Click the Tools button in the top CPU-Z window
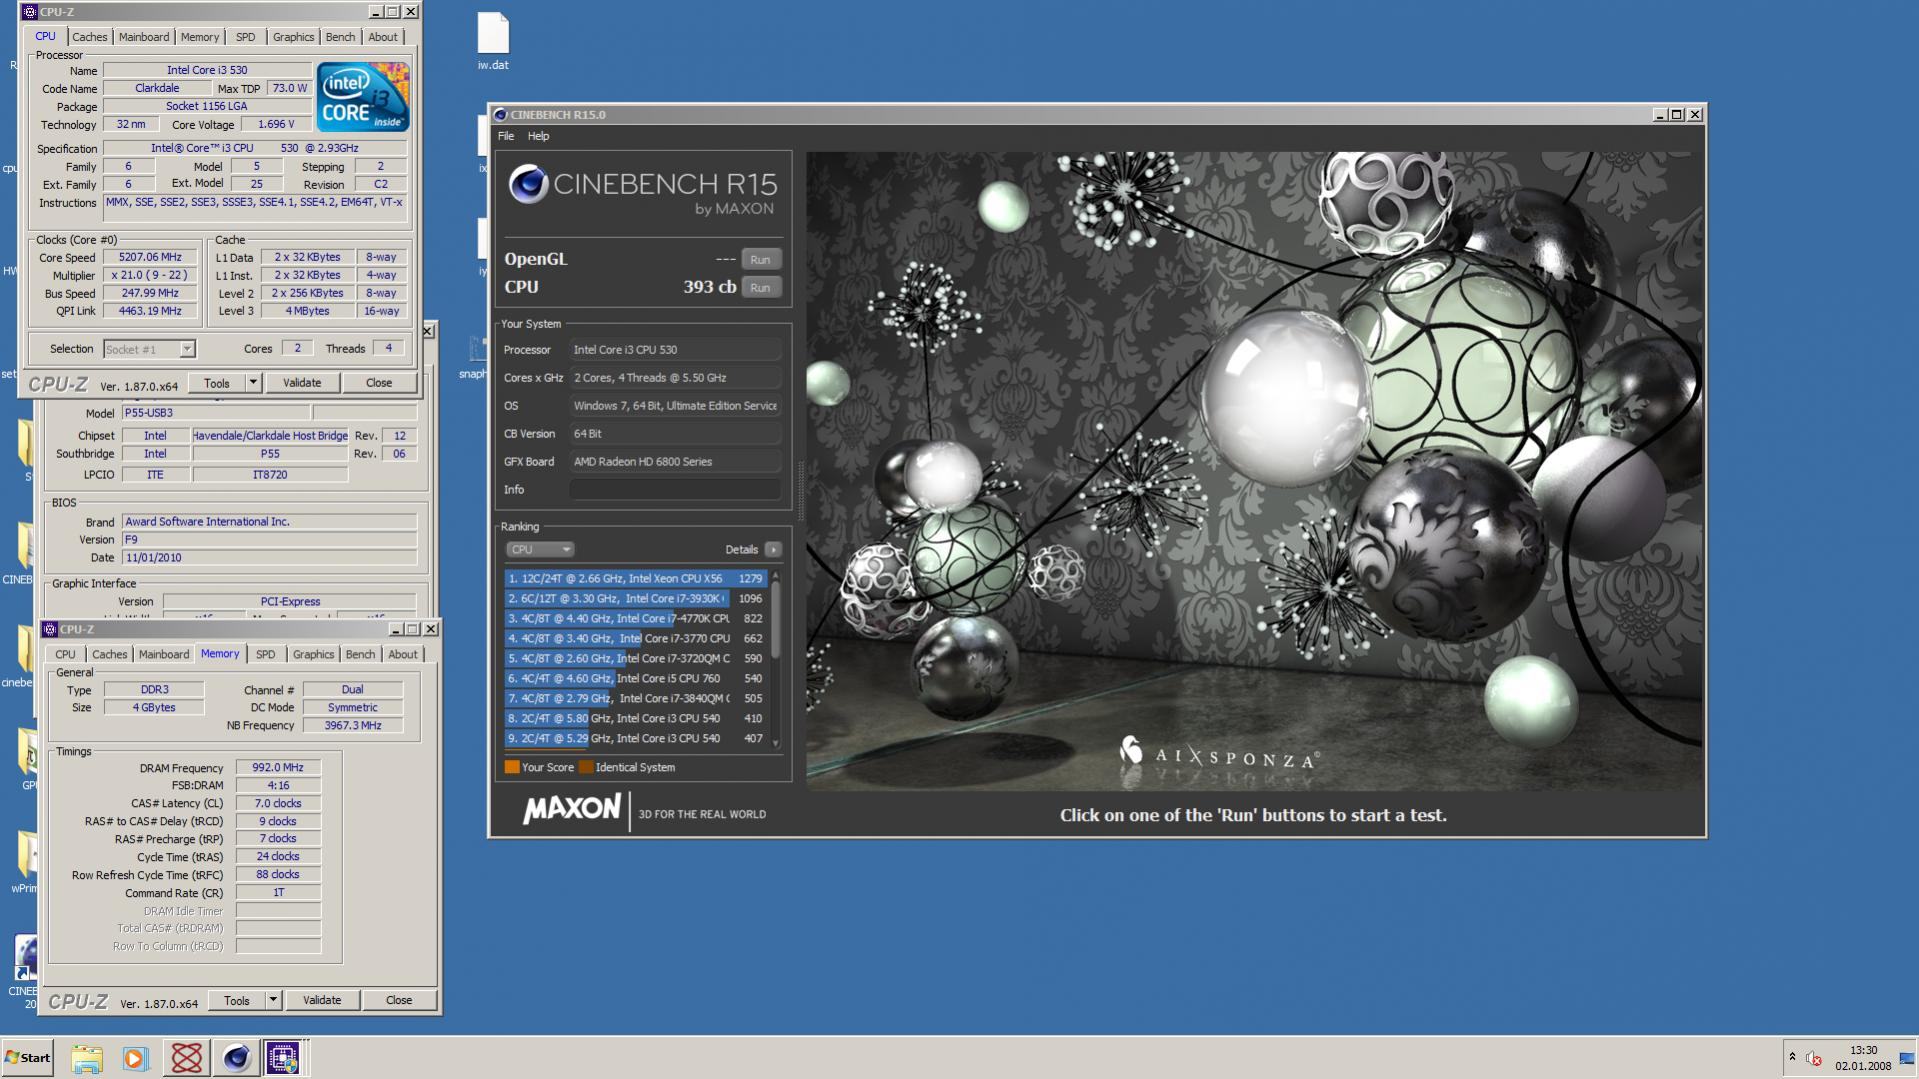 pos(217,383)
